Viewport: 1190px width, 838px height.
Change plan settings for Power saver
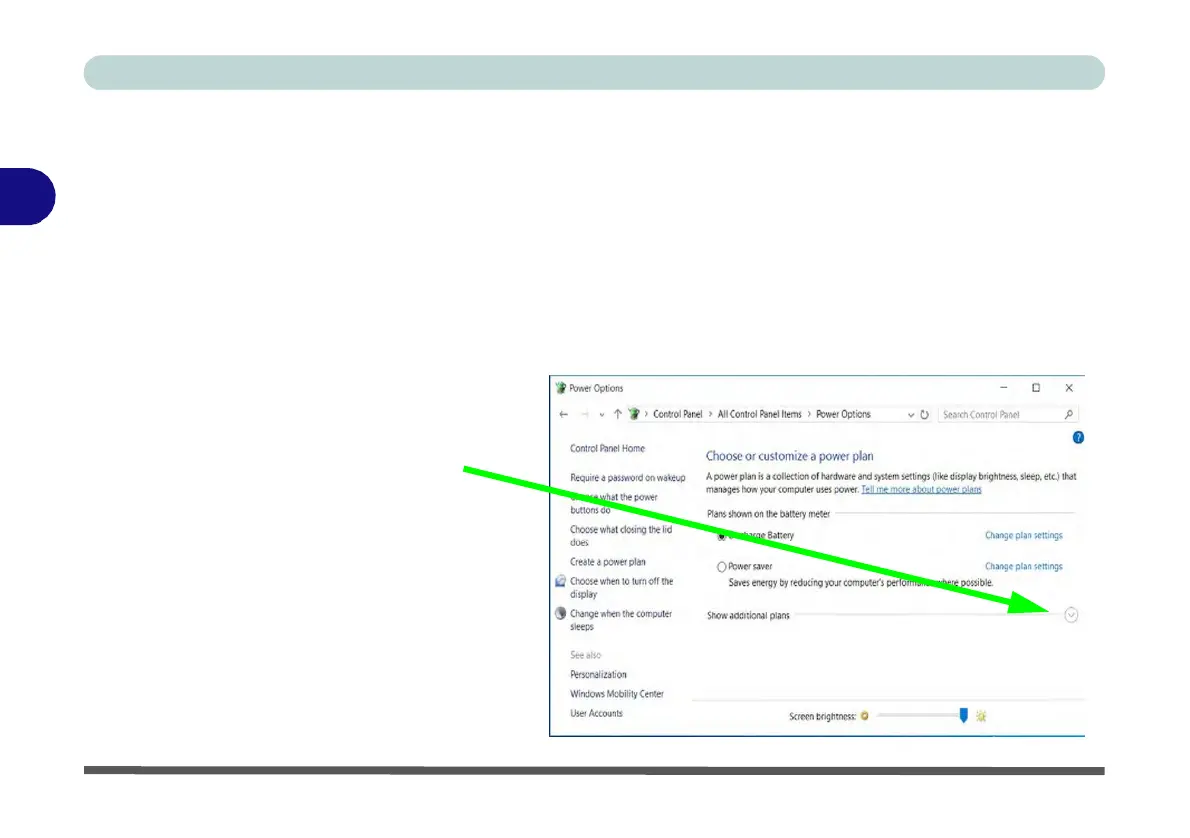[x=1024, y=566]
